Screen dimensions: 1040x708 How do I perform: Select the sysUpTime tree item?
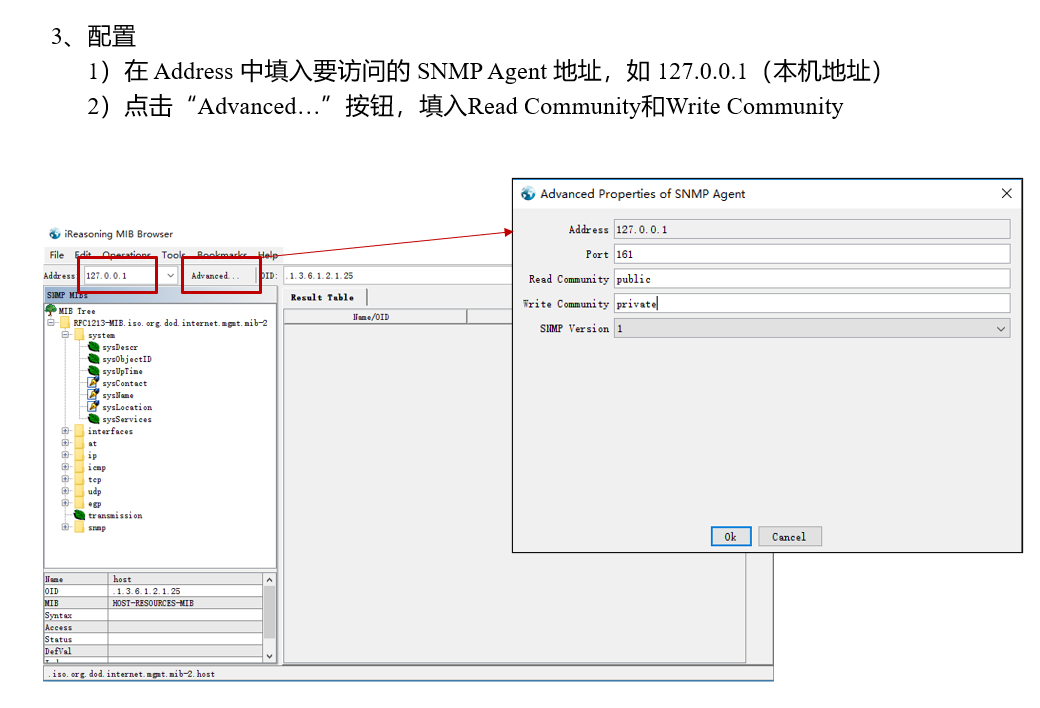click(x=122, y=371)
